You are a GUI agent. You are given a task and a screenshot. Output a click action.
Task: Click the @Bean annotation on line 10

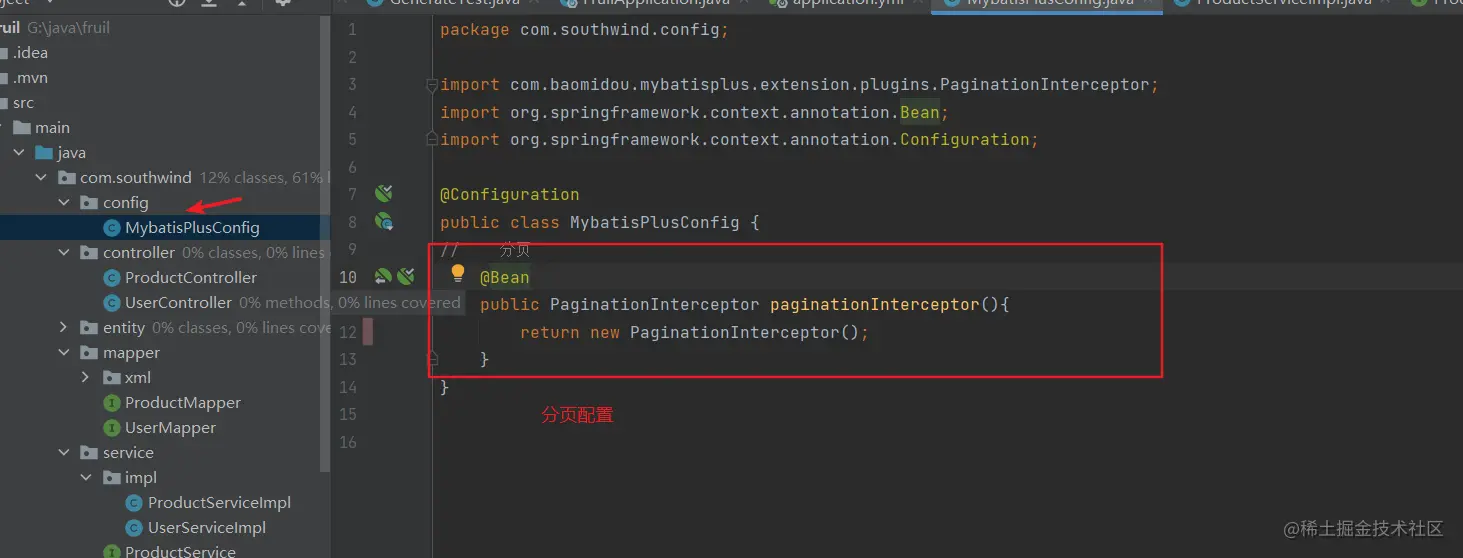tap(504, 277)
